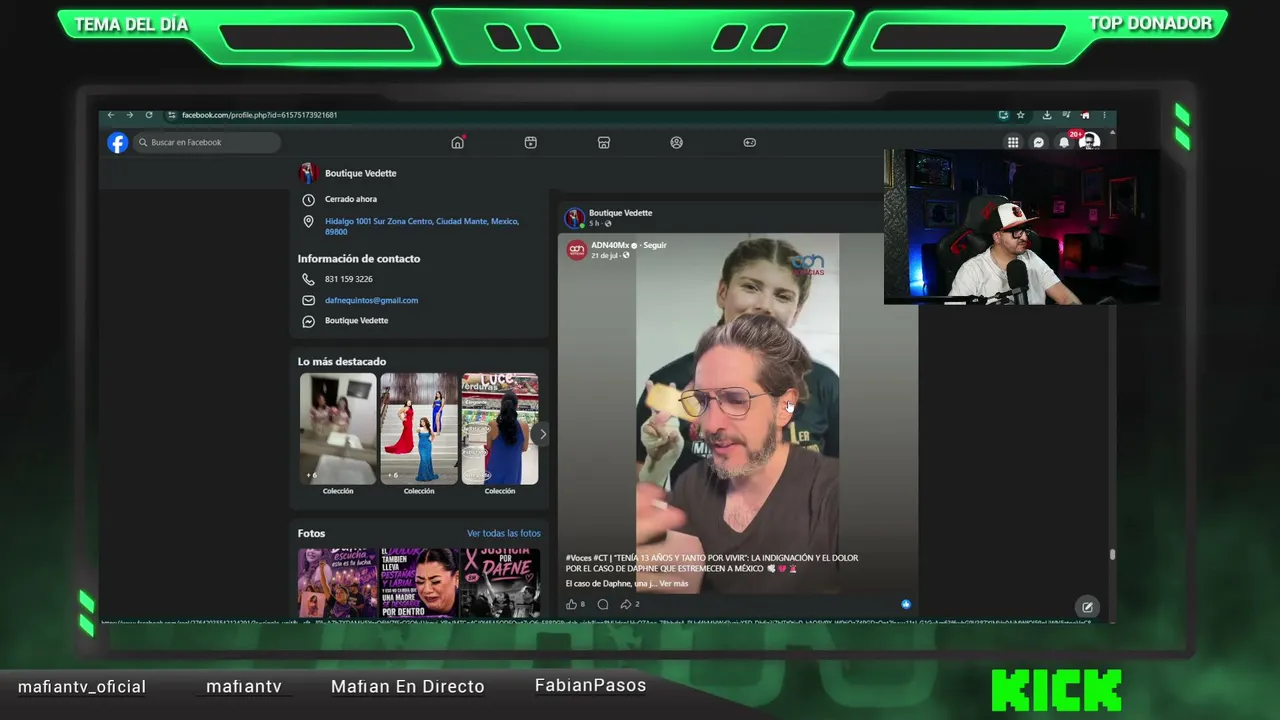The image size is (1280, 720).
Task: Advance highlights carousel with the right chevron
Action: [542, 434]
